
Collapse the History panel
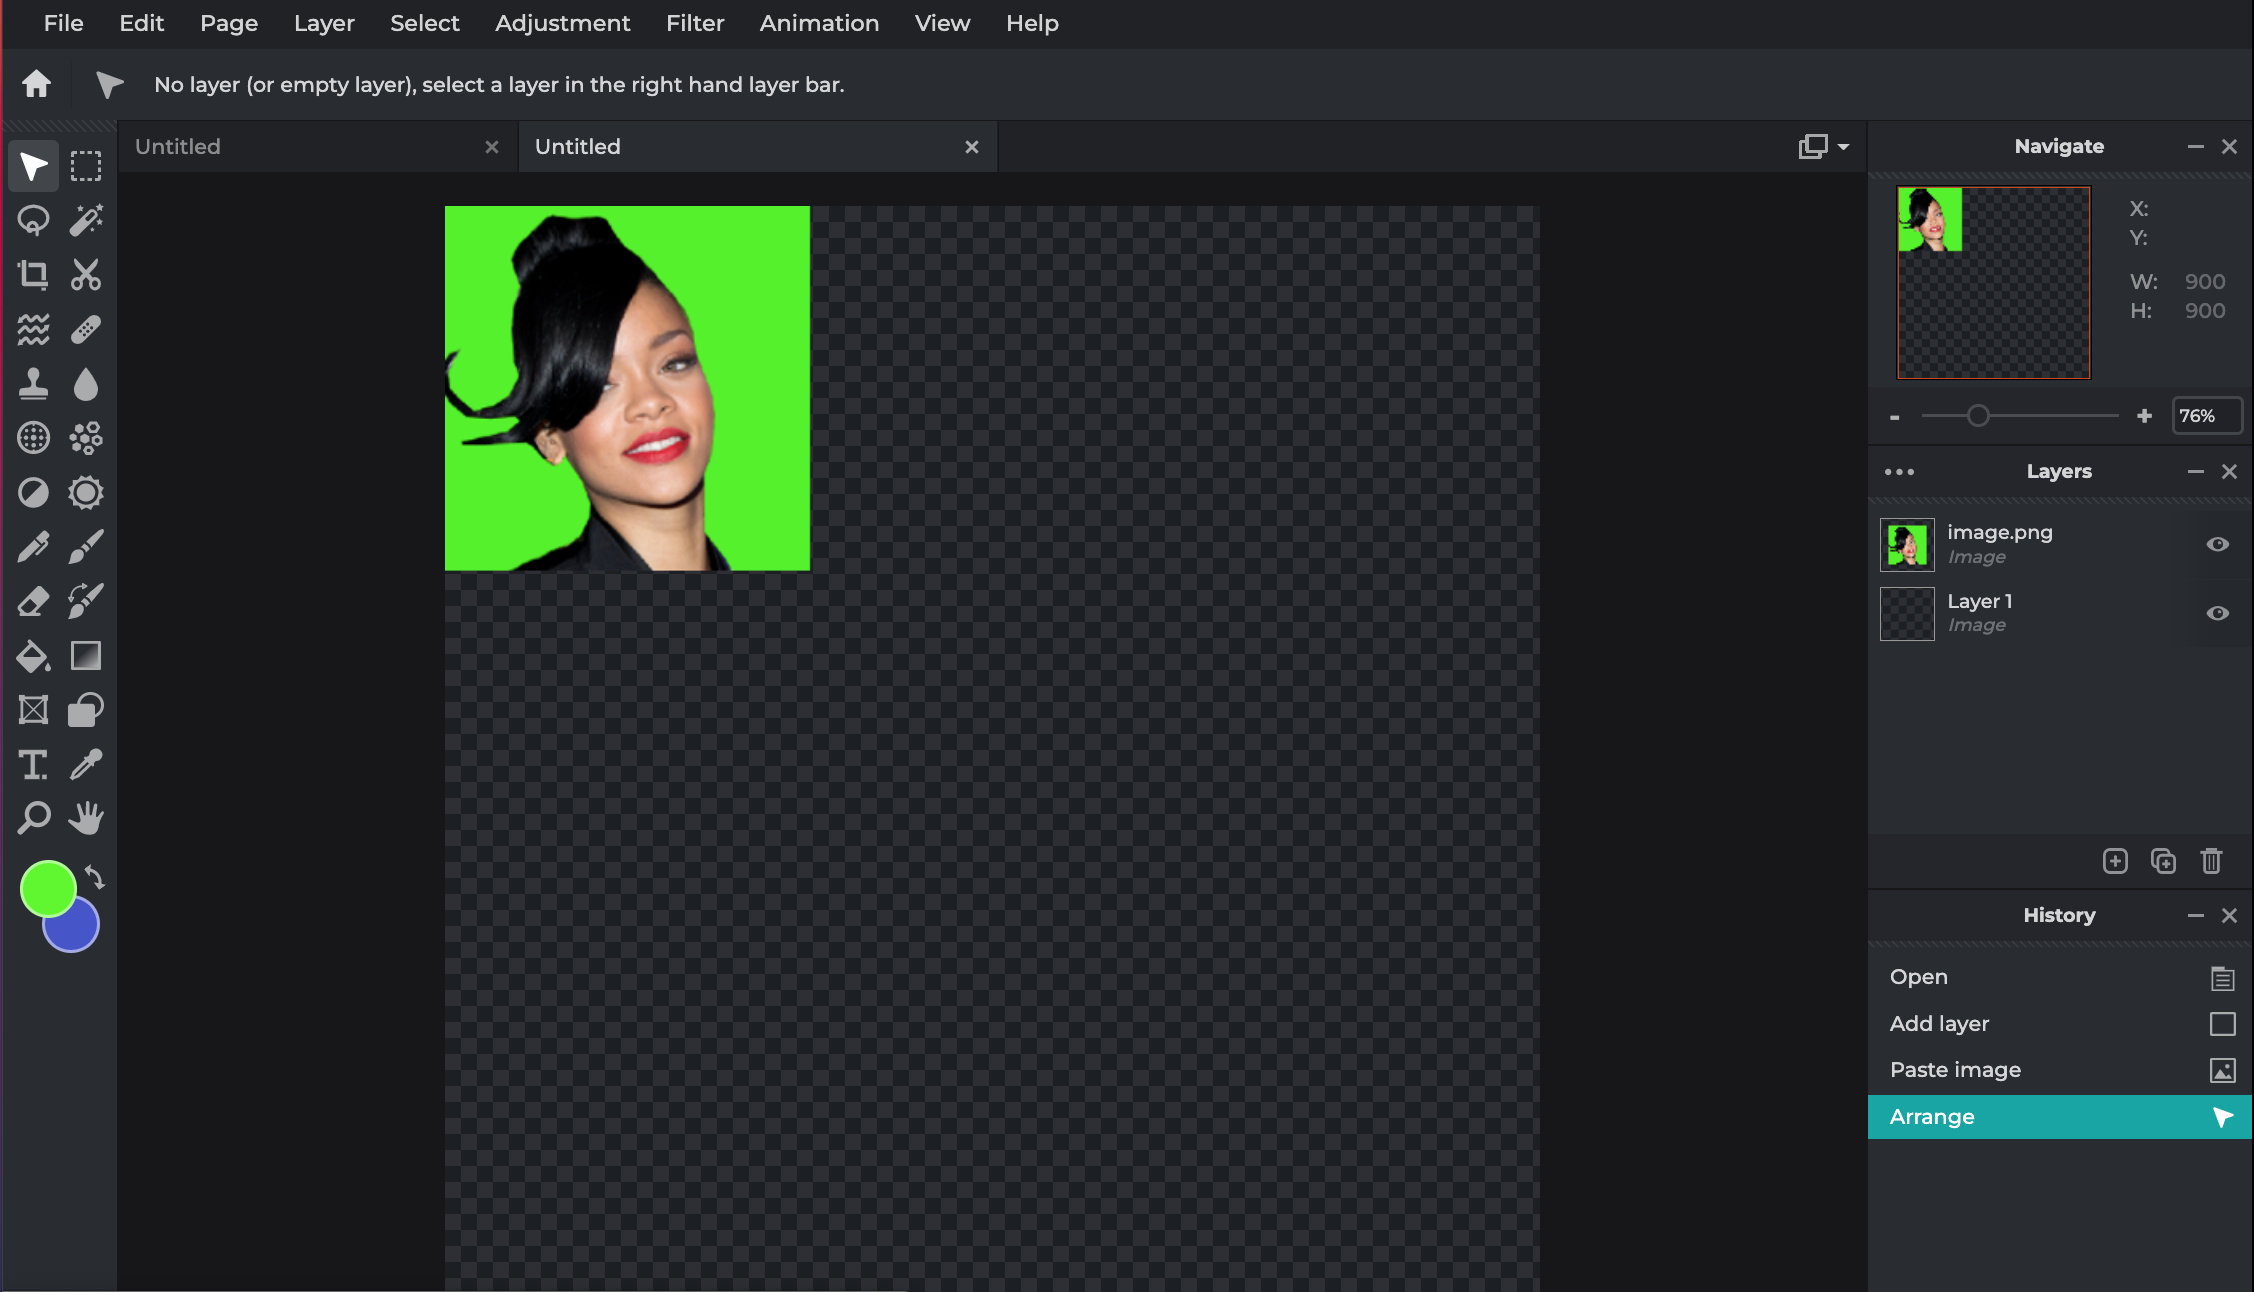(x=2195, y=916)
